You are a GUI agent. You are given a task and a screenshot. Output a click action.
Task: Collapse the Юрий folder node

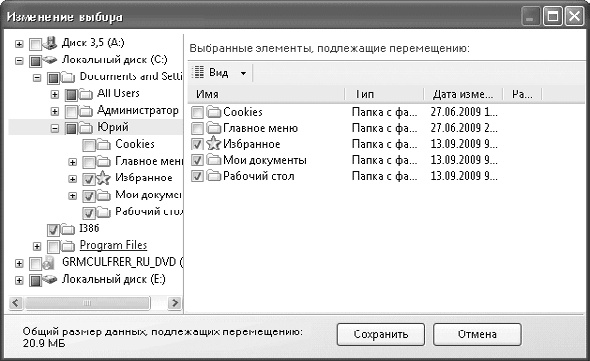55,128
